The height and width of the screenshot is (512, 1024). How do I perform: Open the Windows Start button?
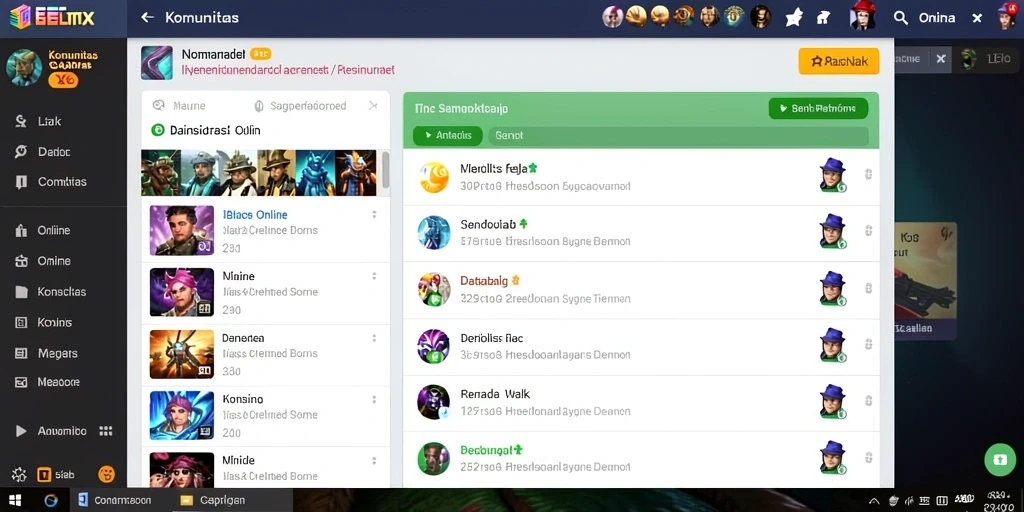click(x=14, y=501)
